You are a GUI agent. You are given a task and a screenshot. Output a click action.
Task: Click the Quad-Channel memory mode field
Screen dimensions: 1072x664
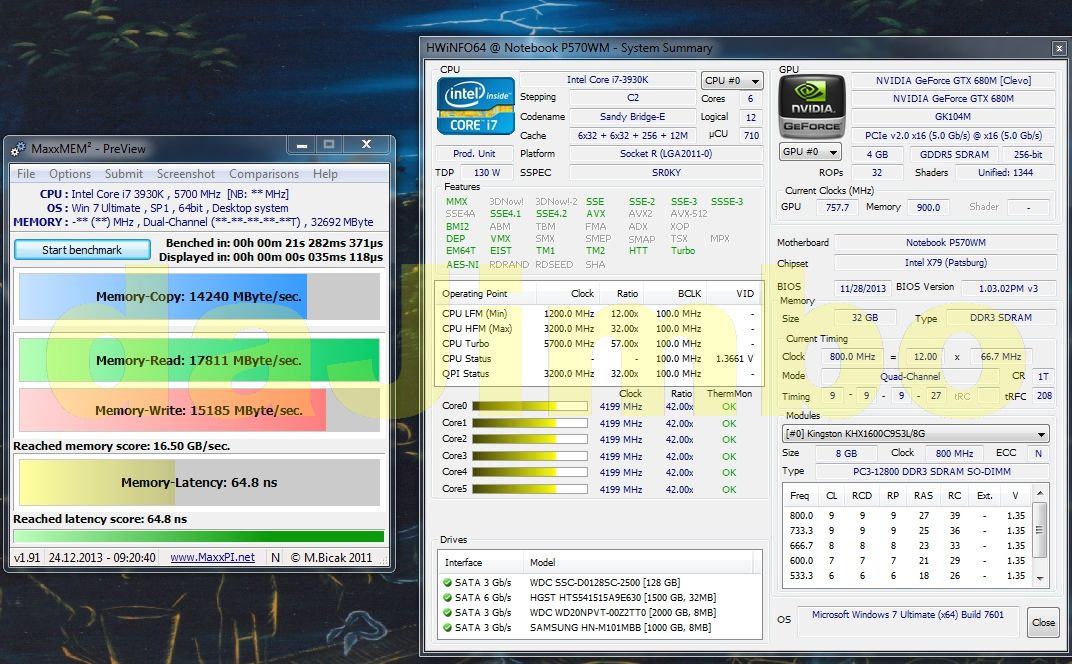(x=910, y=376)
